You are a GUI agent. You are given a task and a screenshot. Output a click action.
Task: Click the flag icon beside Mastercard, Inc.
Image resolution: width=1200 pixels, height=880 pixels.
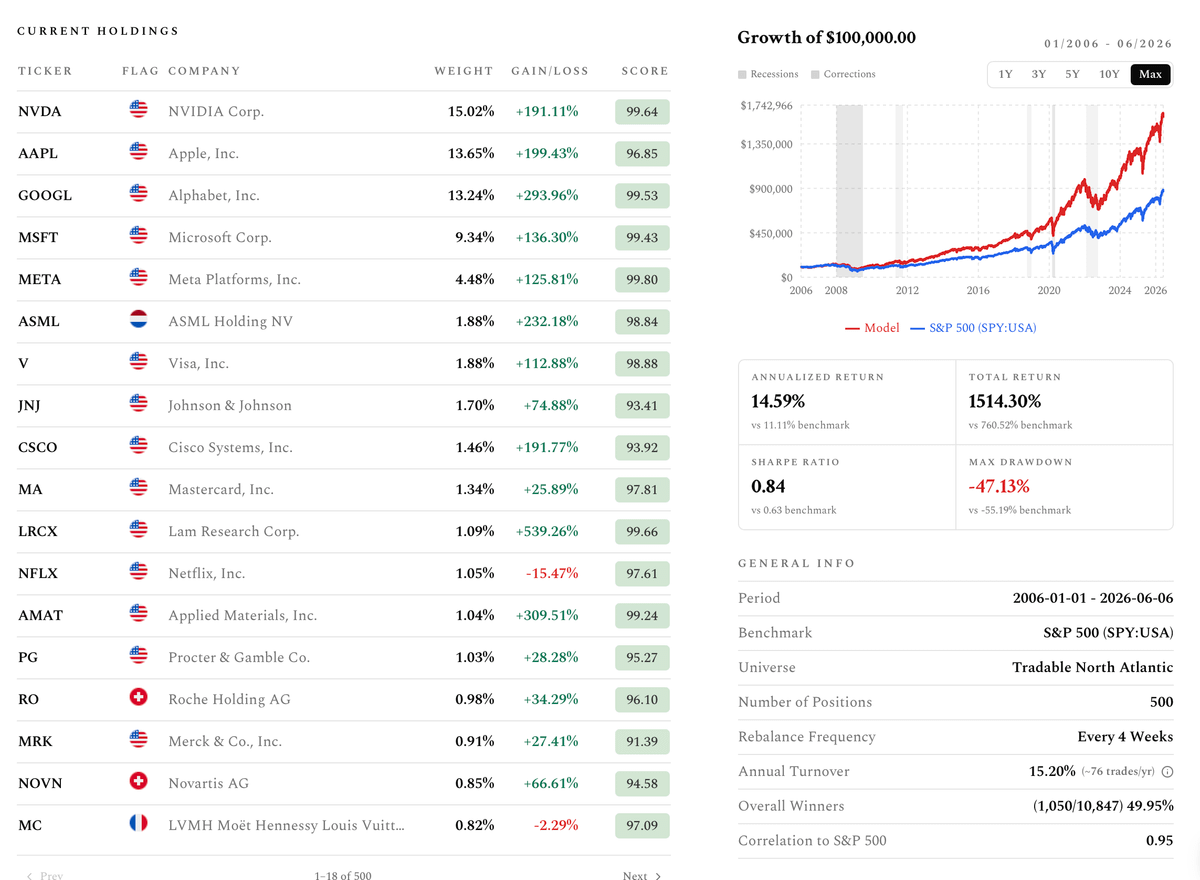click(x=139, y=488)
